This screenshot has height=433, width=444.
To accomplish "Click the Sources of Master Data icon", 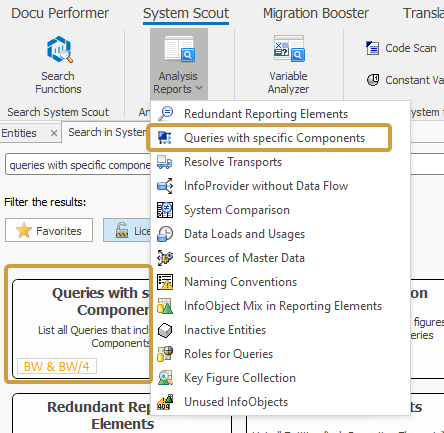I will (165, 258).
